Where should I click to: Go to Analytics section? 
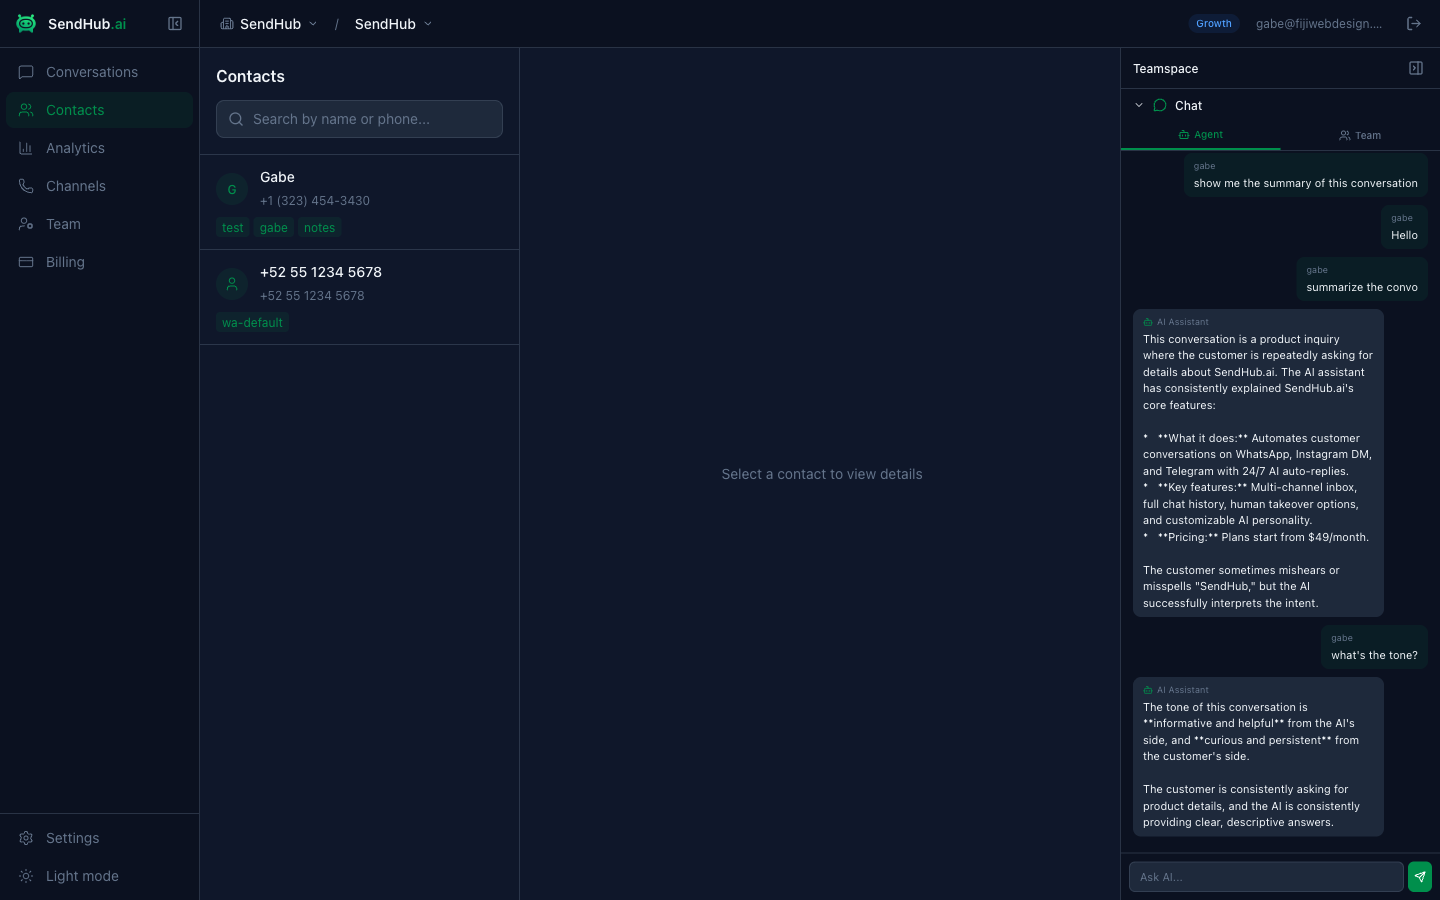(99, 148)
